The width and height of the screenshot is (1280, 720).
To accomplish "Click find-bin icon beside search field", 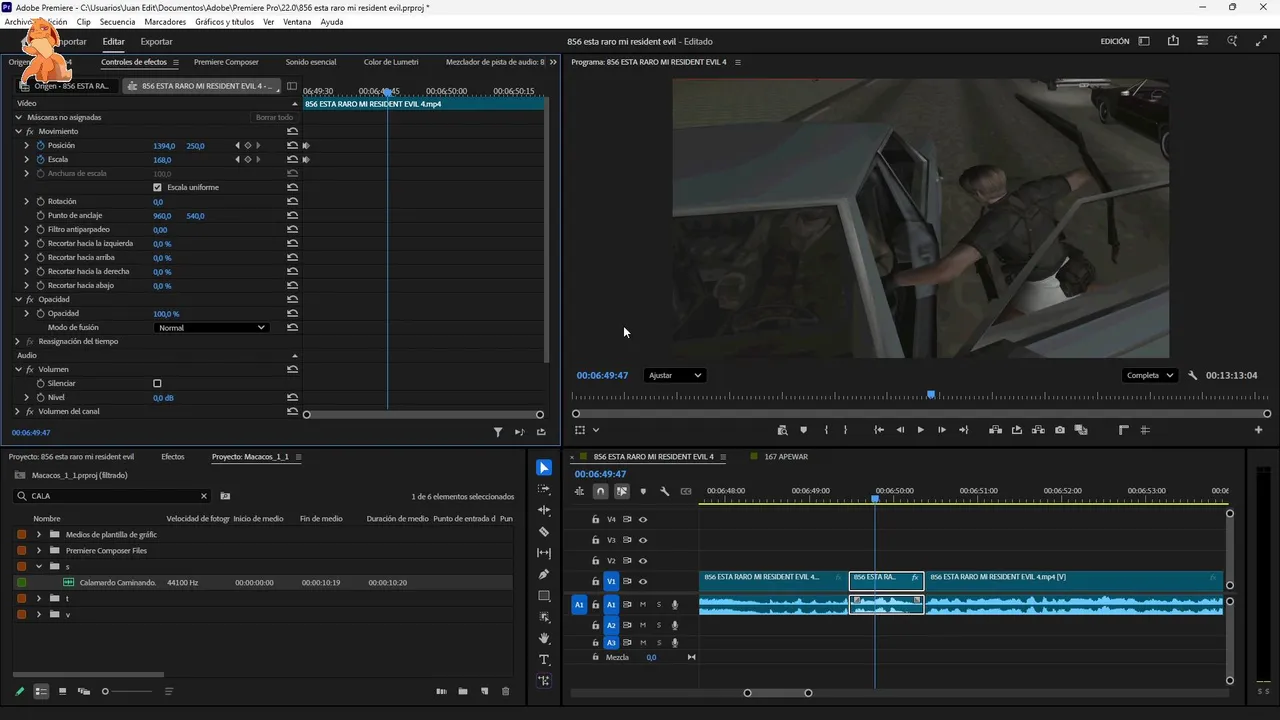I will click(x=225, y=496).
